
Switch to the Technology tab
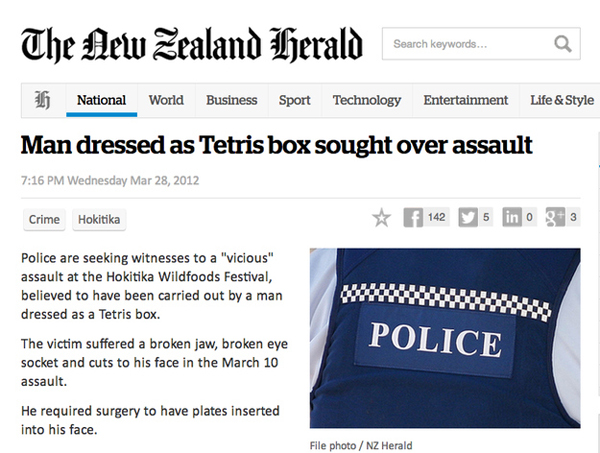point(366,100)
